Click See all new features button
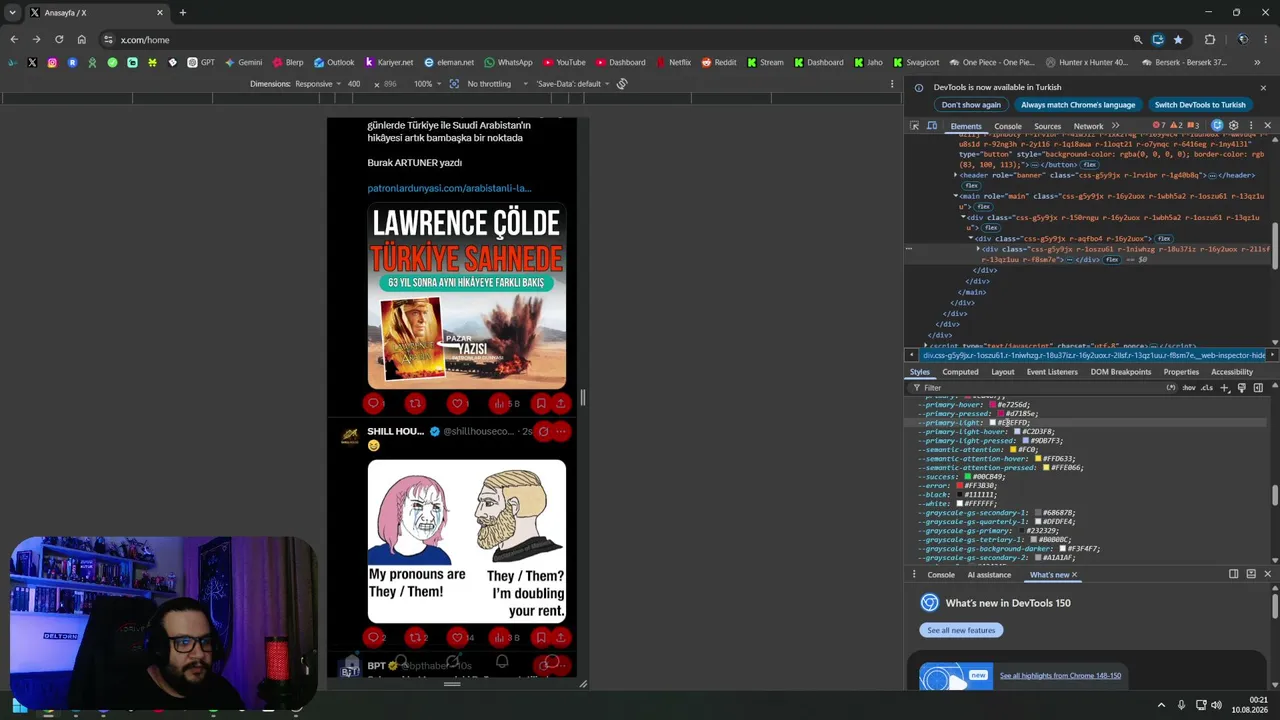The height and width of the screenshot is (720, 1280). tap(961, 630)
